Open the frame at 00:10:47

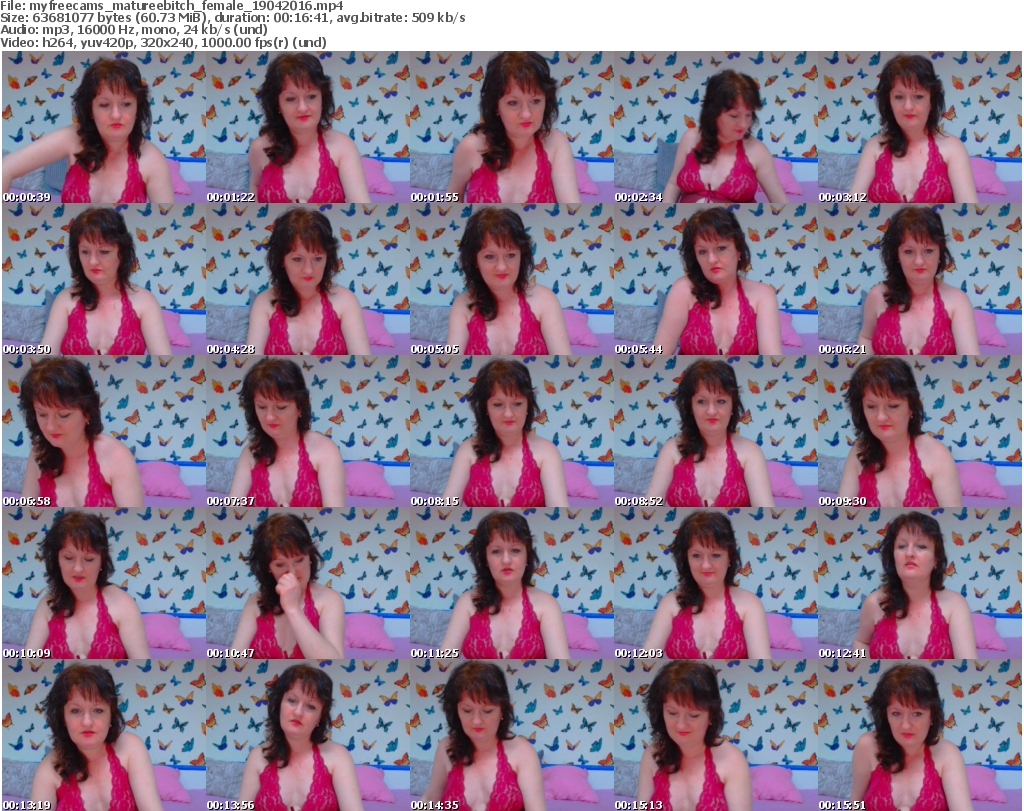(308, 583)
